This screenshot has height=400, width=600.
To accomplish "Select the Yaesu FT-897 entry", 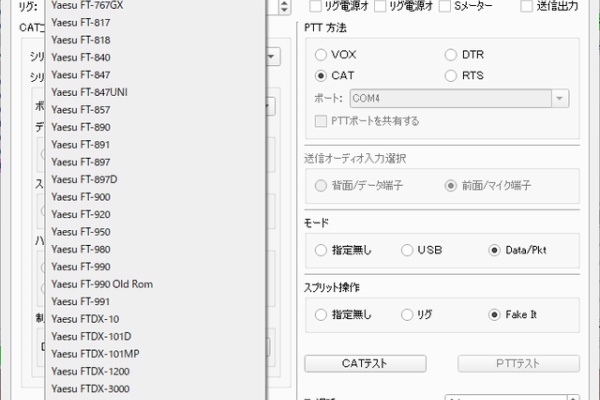I will coord(155,162).
